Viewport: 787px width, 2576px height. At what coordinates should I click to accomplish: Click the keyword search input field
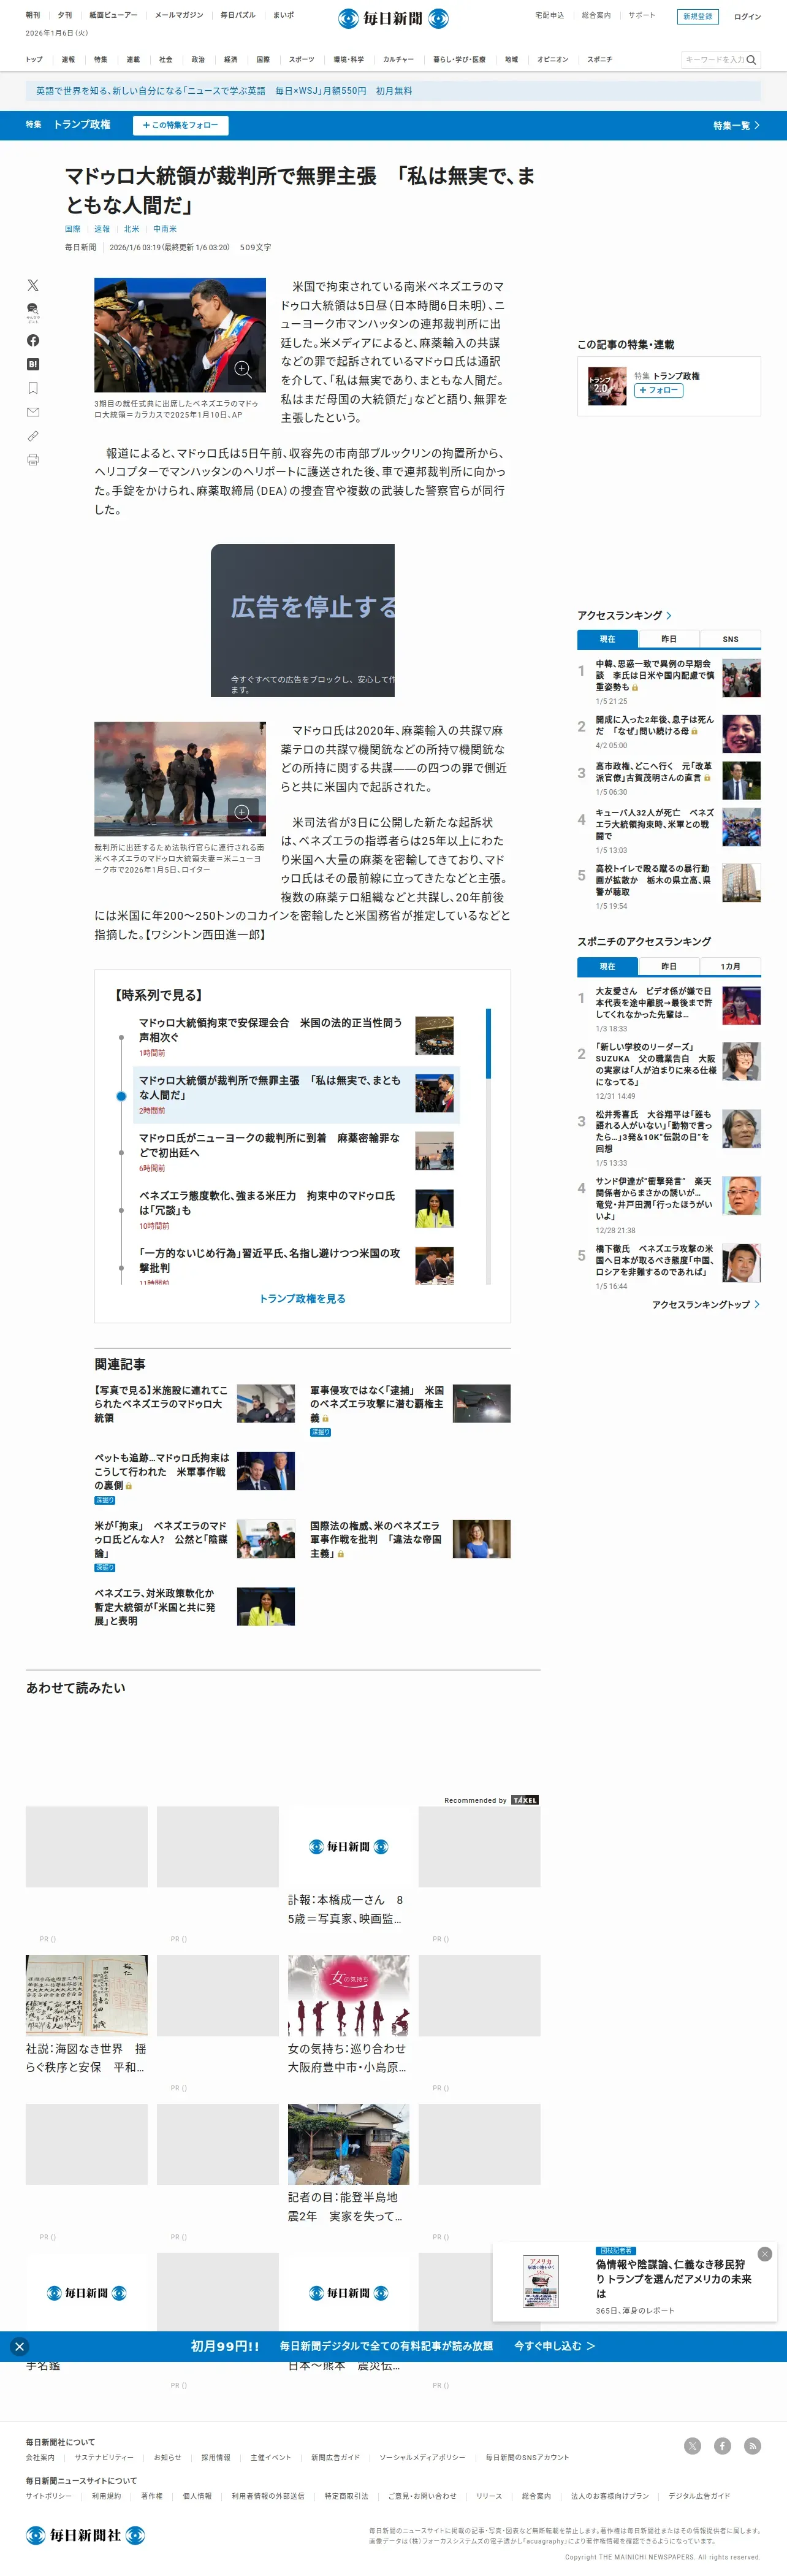pyautogui.click(x=713, y=60)
